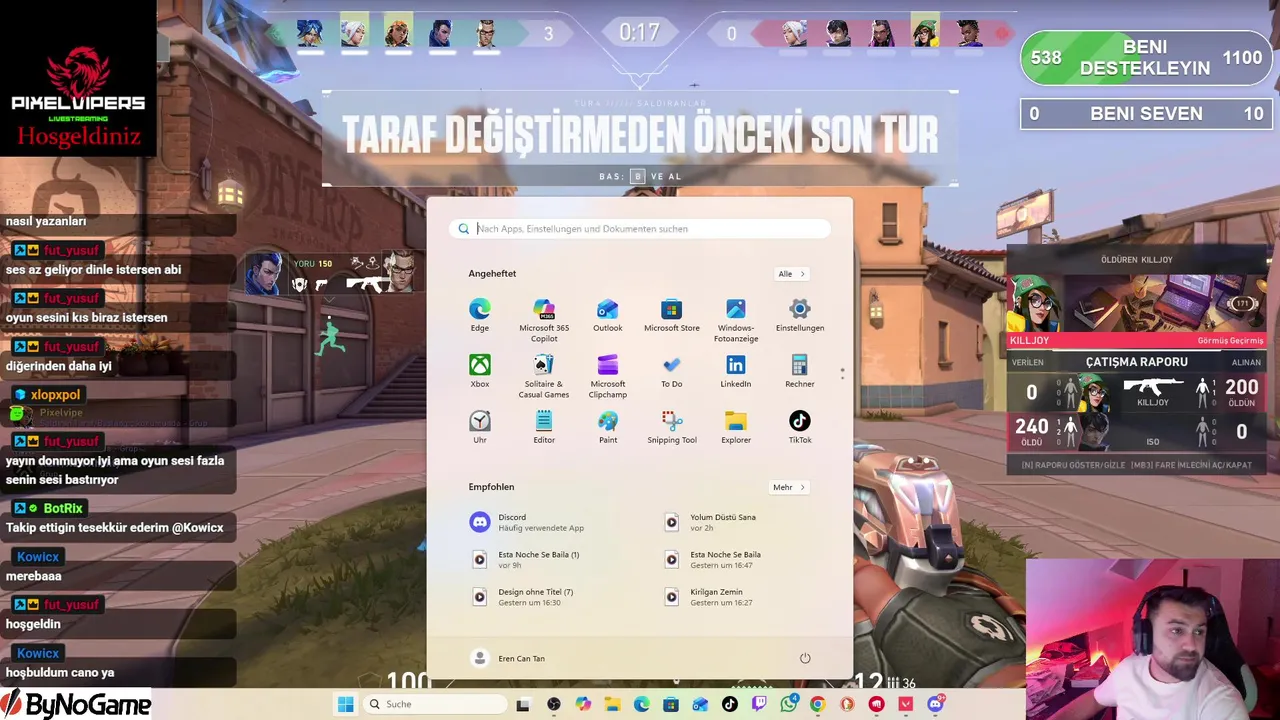Open Microsoft 365 Copilot pinned app
This screenshot has height=720, width=1280.
[544, 320]
